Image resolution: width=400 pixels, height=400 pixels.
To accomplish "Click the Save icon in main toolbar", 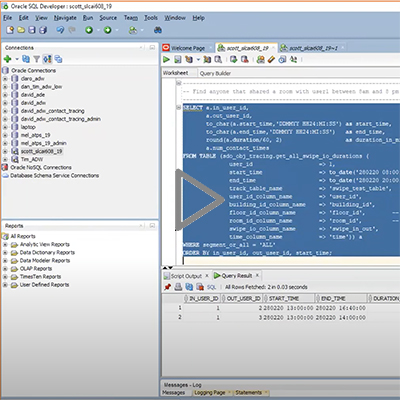I will click(32, 30).
